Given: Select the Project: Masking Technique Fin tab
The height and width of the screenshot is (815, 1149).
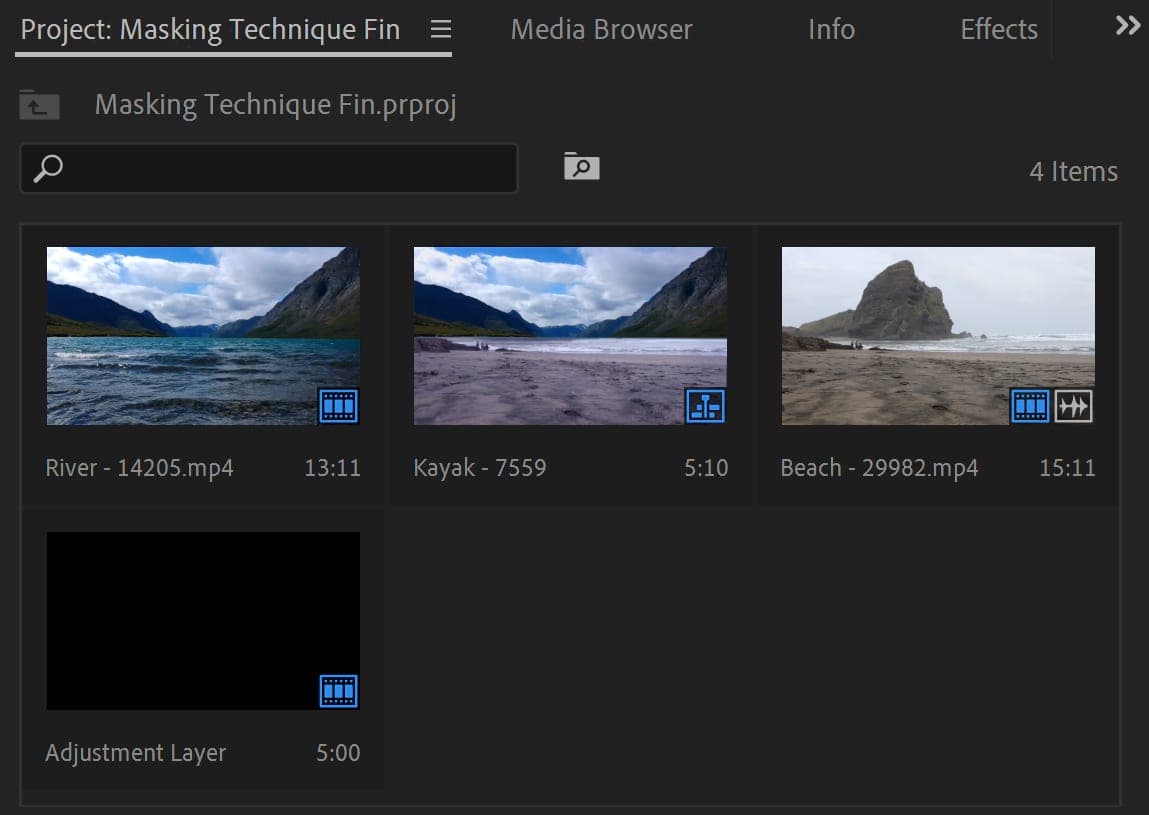Looking at the screenshot, I should pos(212,29).
